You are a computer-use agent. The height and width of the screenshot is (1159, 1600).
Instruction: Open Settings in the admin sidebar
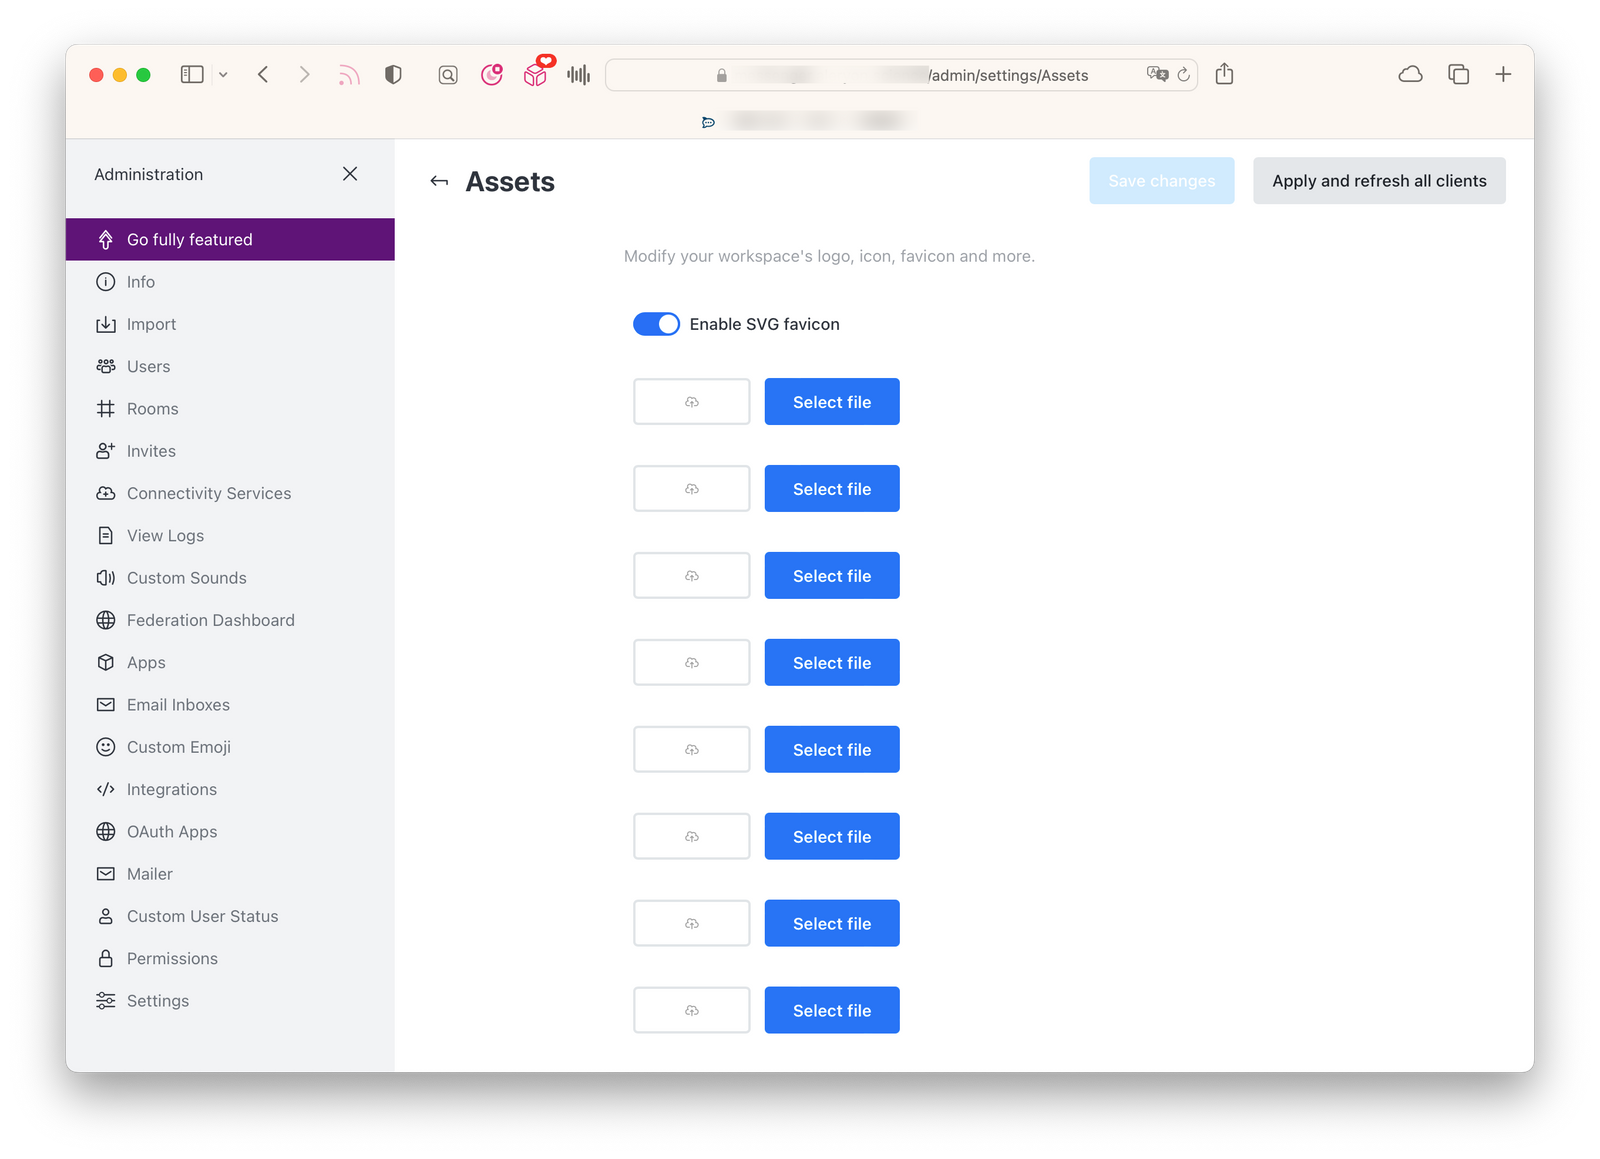click(157, 1001)
